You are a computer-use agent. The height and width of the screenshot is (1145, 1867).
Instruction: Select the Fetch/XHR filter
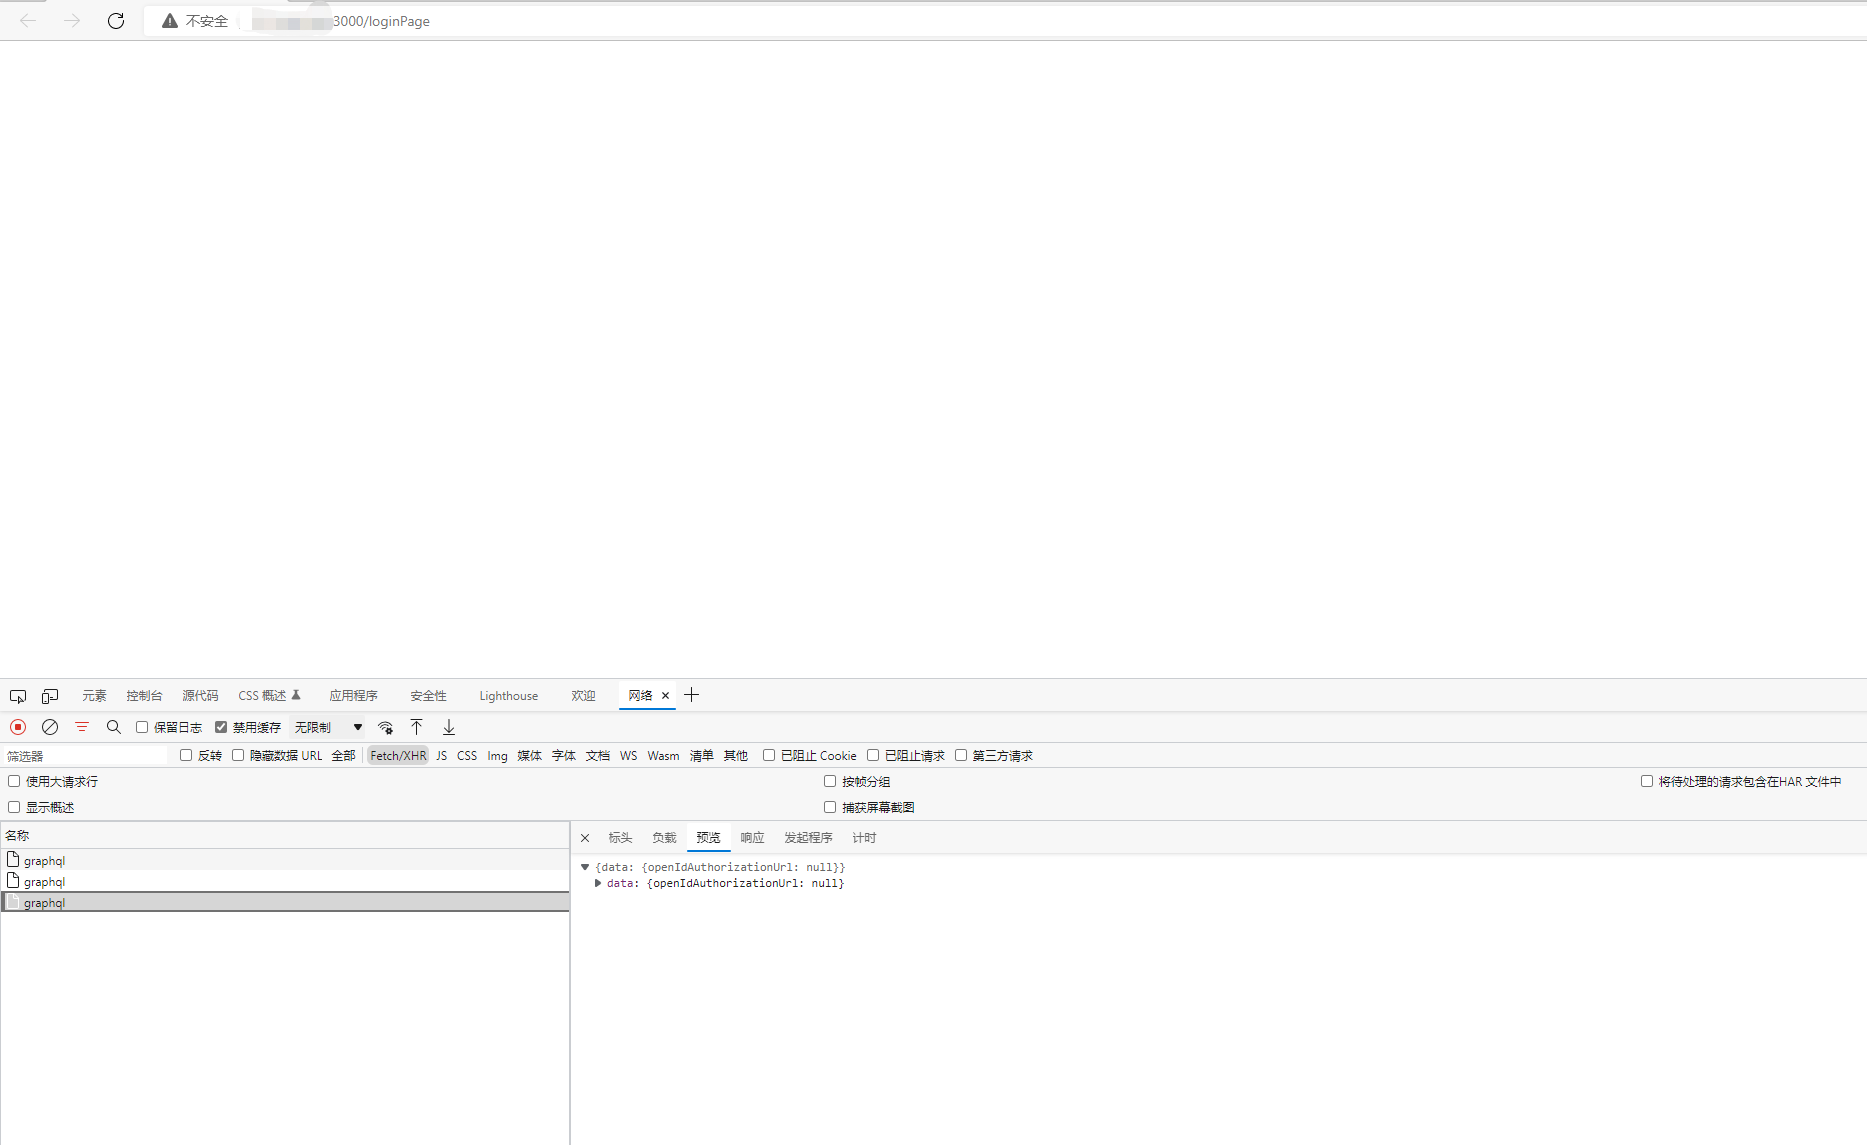(x=397, y=755)
